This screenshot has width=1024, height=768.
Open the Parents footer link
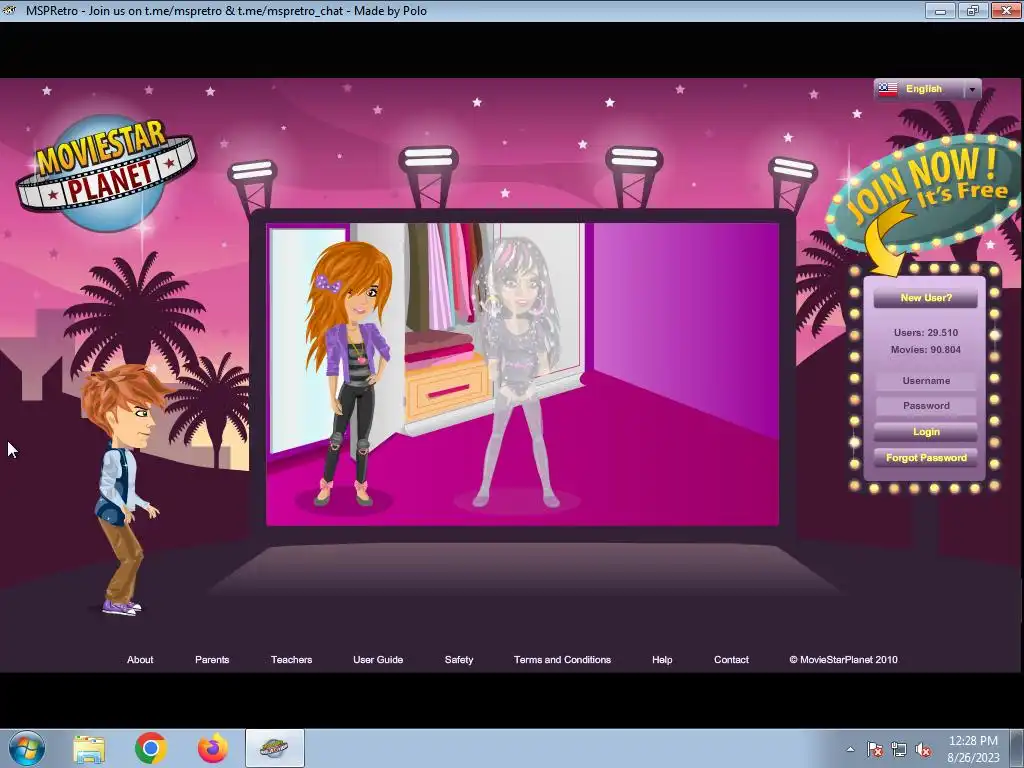coord(212,660)
